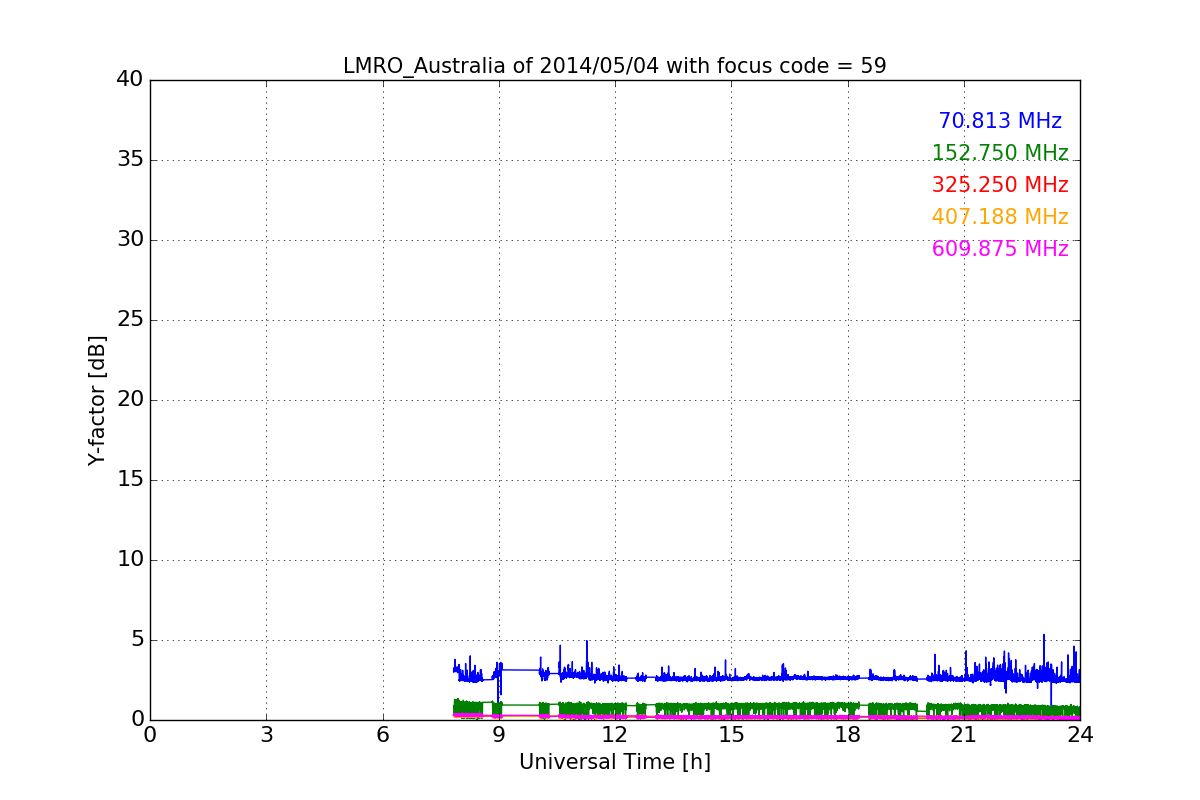This screenshot has height=800, width=1200.
Task: Click y-axis tick label 40
Action: click(130, 80)
